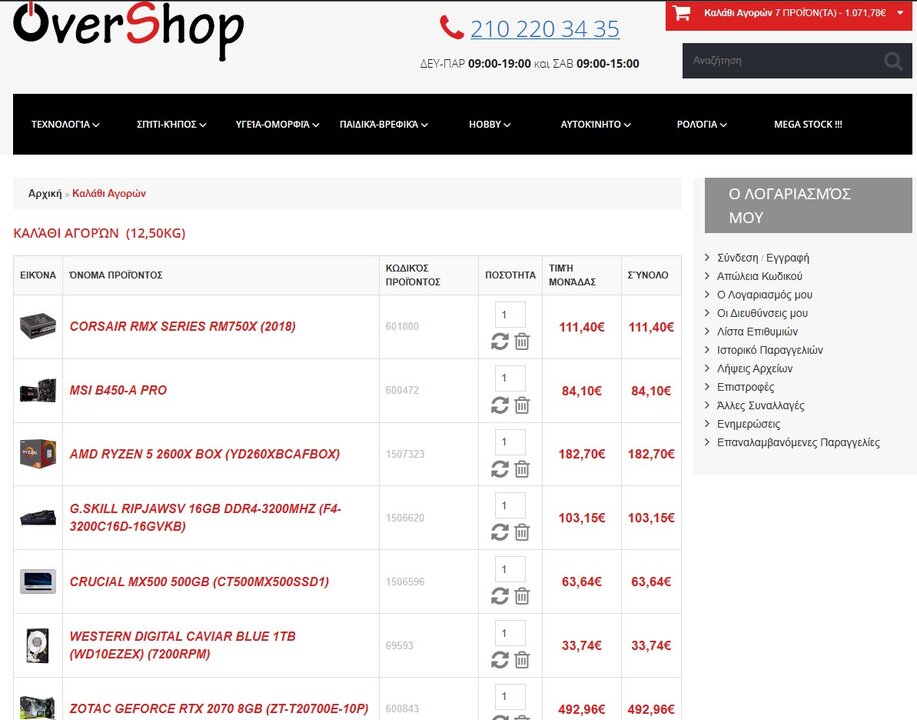Open the G.Skill RAM thumbnail
The height and width of the screenshot is (720, 917).
(38, 518)
